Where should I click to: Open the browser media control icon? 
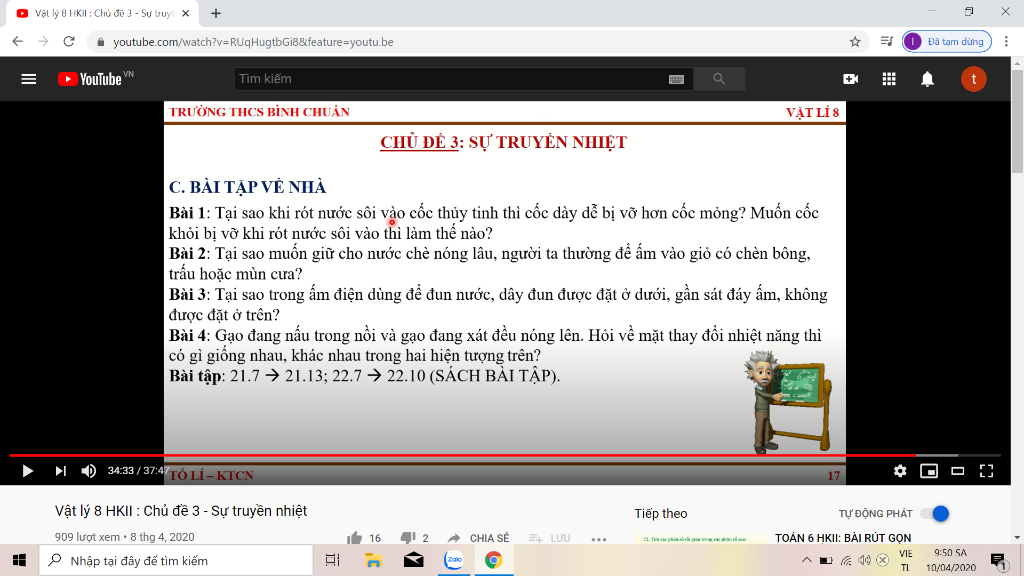click(886, 42)
